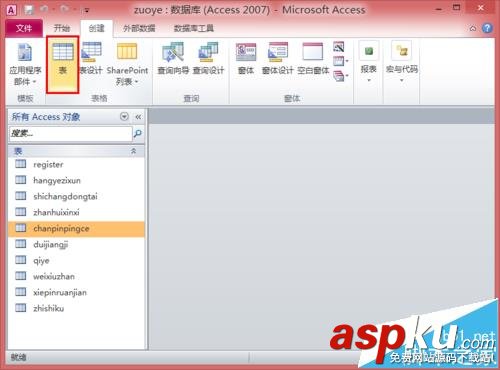Click the 所有 Access 对象 pane header
Image resolution: width=500 pixels, height=370 pixels.
pos(46,117)
